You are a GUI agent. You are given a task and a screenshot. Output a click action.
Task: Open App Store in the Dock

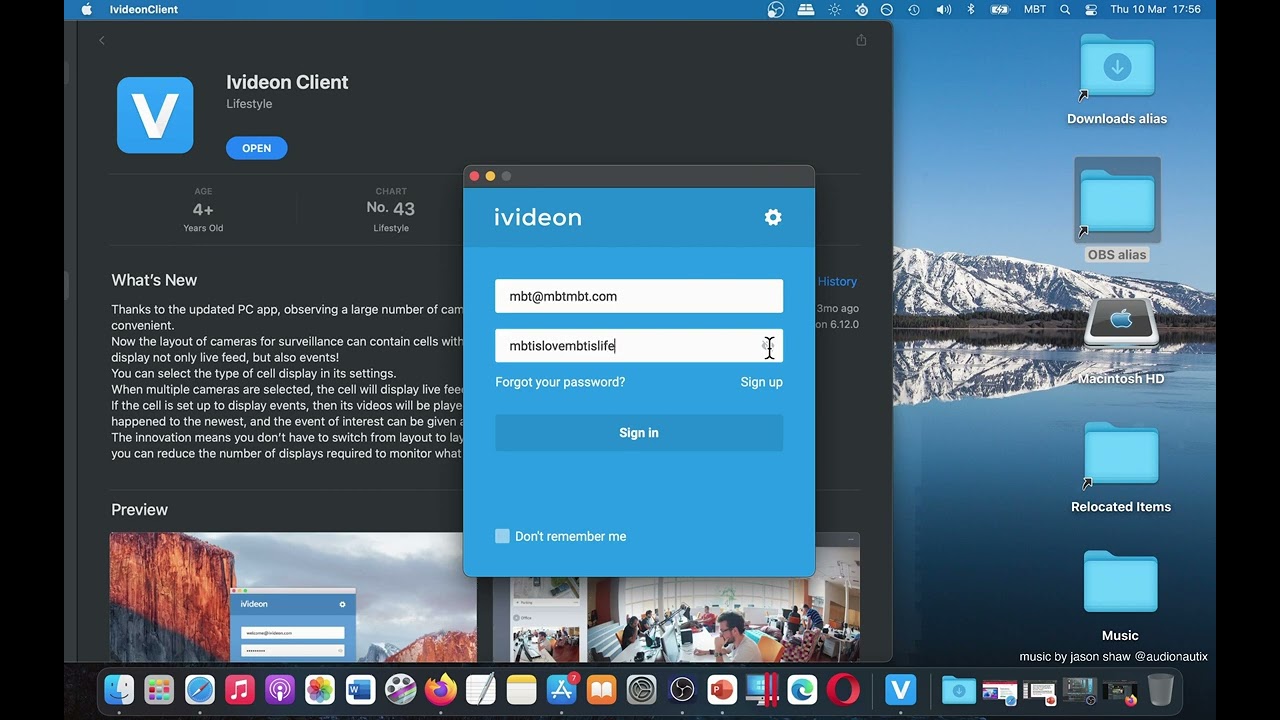pos(561,690)
